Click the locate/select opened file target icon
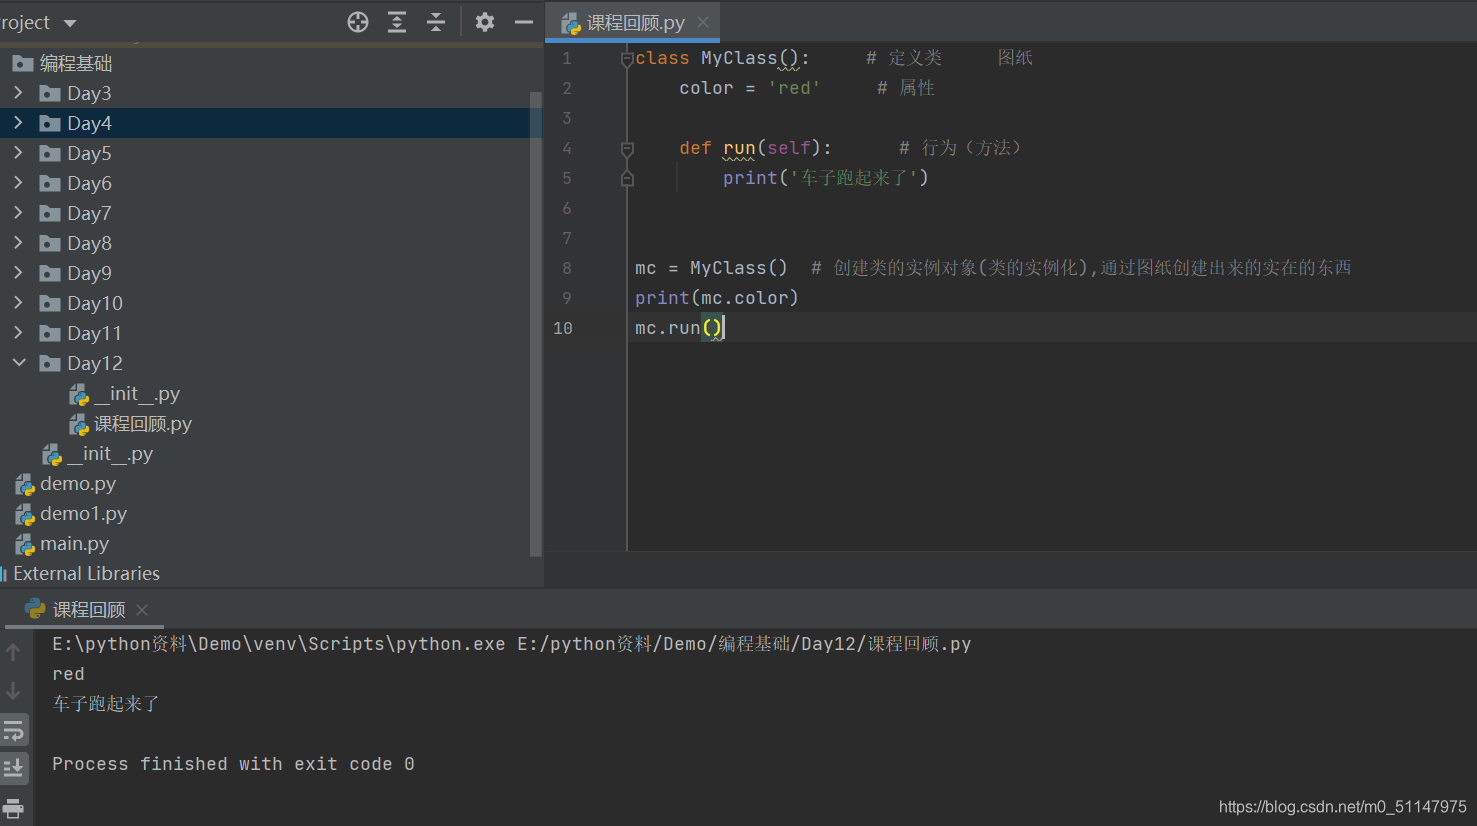The image size is (1477, 826). tap(358, 22)
